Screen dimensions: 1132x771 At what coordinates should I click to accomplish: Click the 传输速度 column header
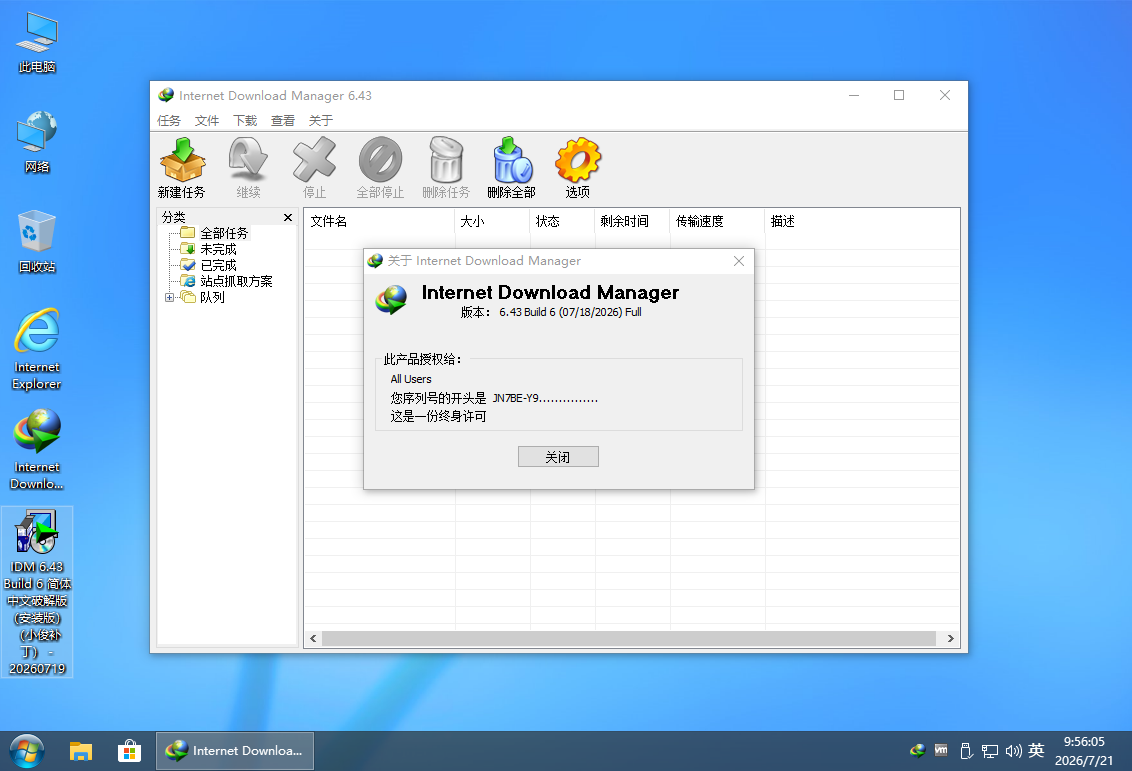(717, 221)
